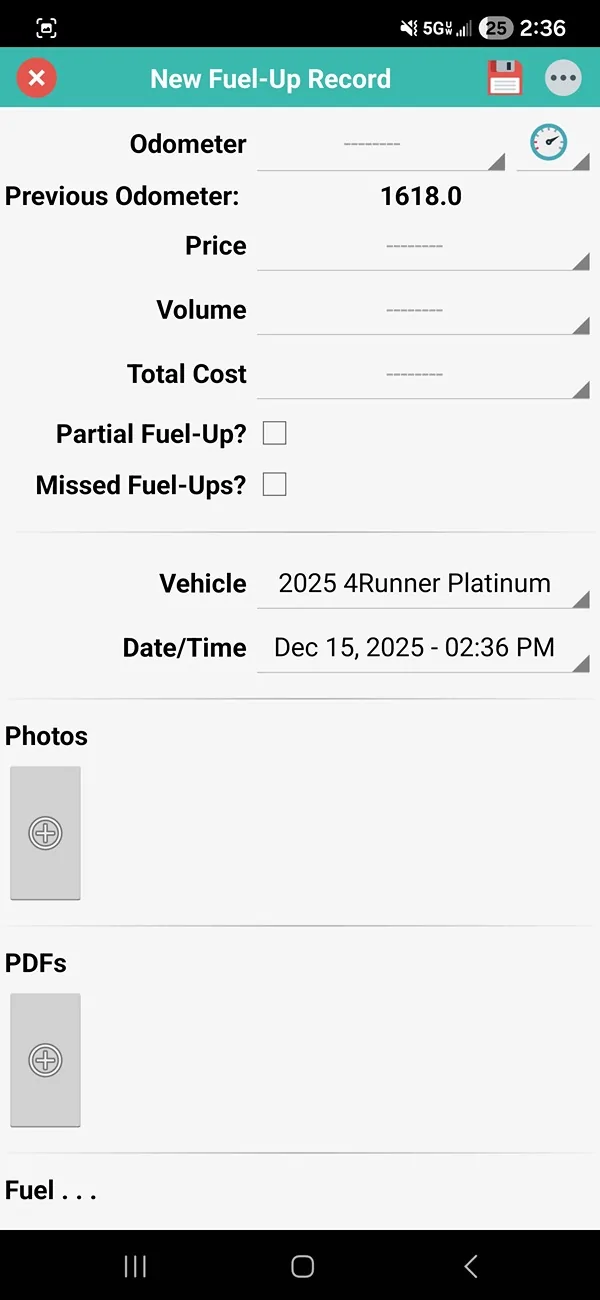
Task: Dismiss the record with the X icon
Action: [36, 77]
